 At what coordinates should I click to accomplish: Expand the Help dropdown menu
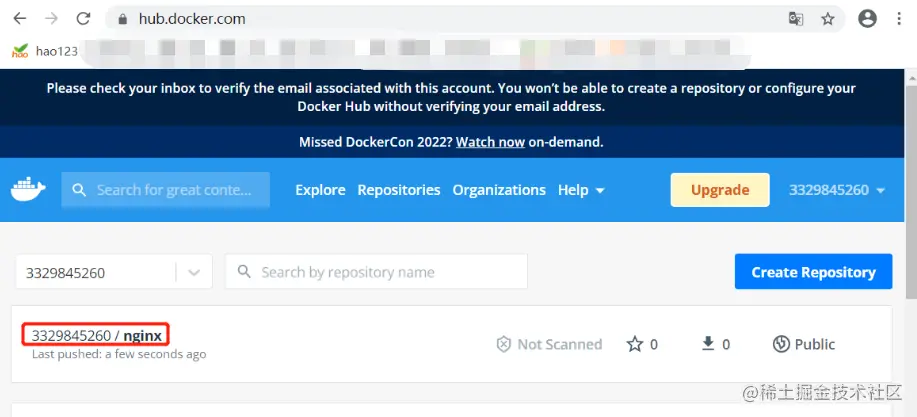point(581,190)
